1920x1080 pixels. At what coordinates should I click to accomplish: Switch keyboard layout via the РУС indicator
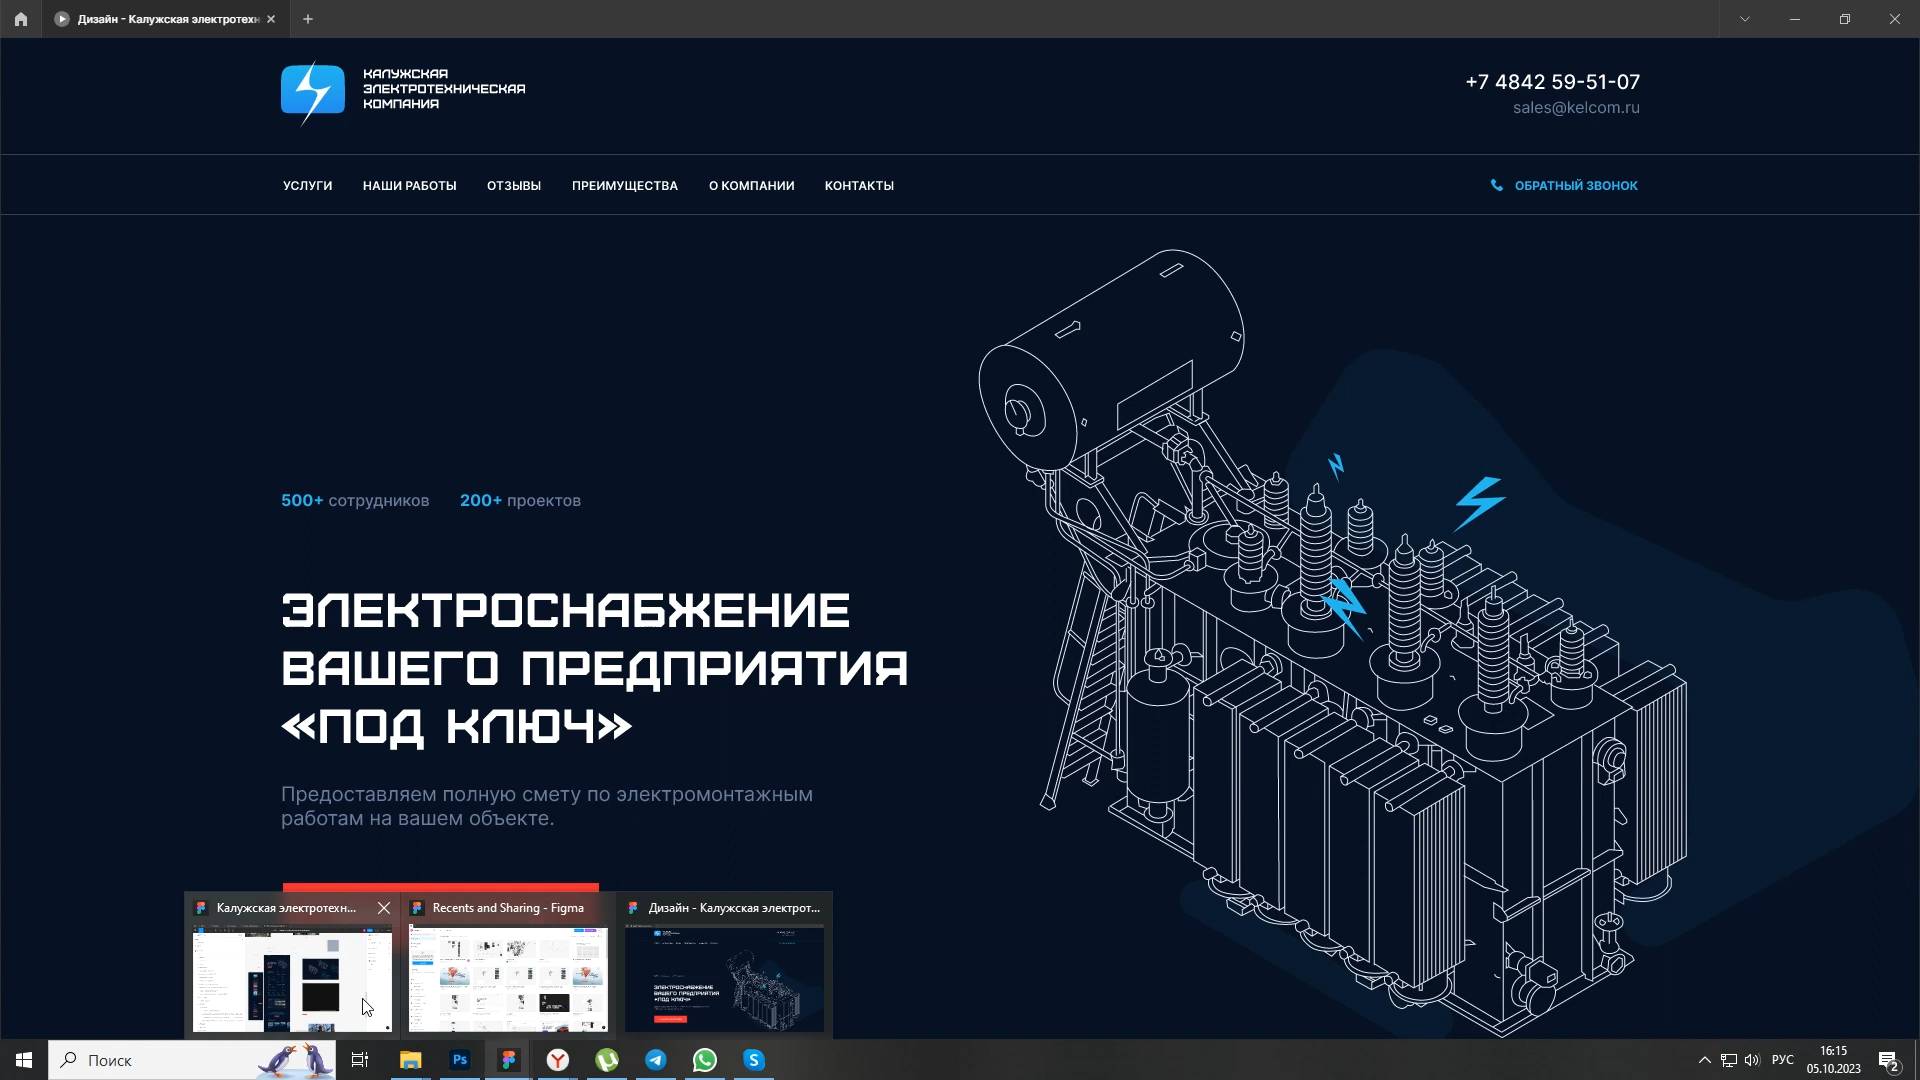click(x=1785, y=1060)
